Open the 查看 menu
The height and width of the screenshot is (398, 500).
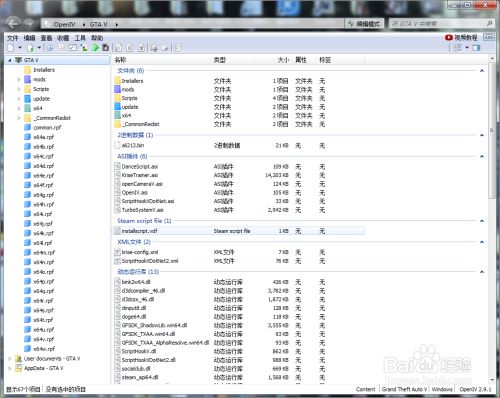point(46,38)
